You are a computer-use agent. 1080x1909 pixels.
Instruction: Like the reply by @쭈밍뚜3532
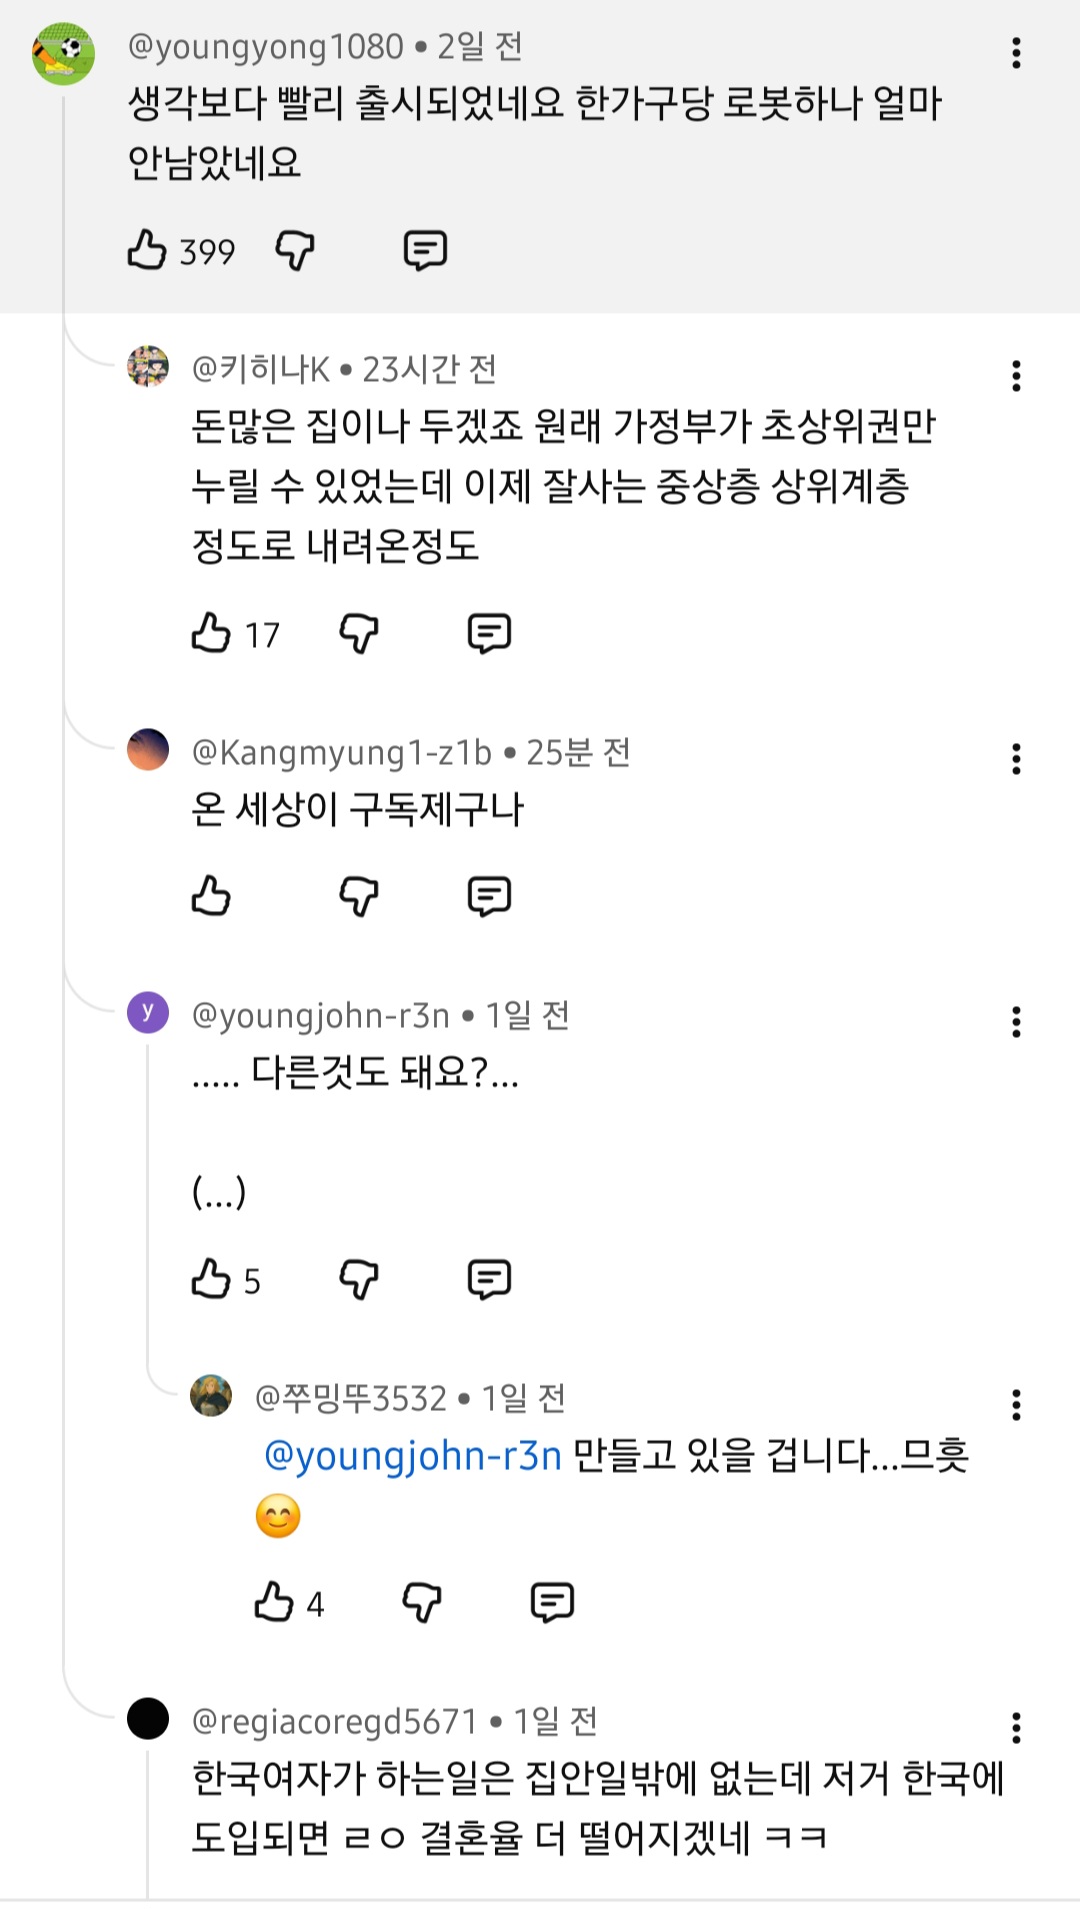(x=274, y=1602)
